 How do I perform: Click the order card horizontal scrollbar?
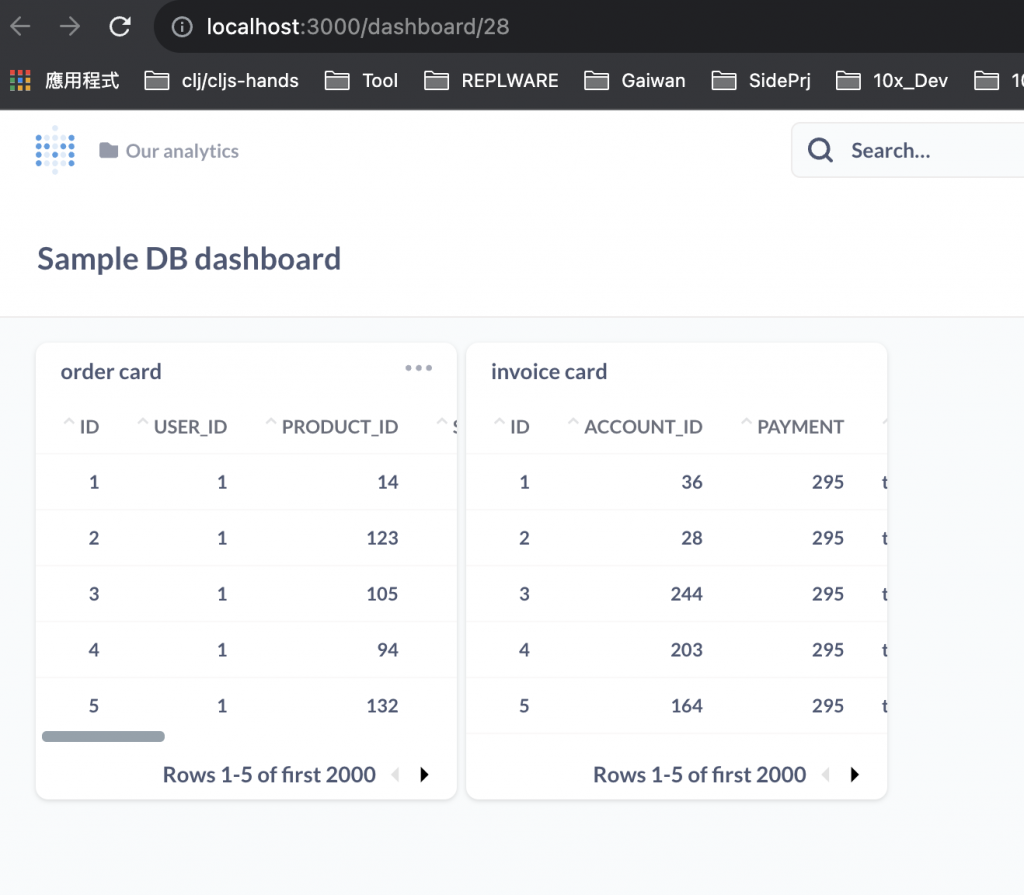(x=103, y=737)
